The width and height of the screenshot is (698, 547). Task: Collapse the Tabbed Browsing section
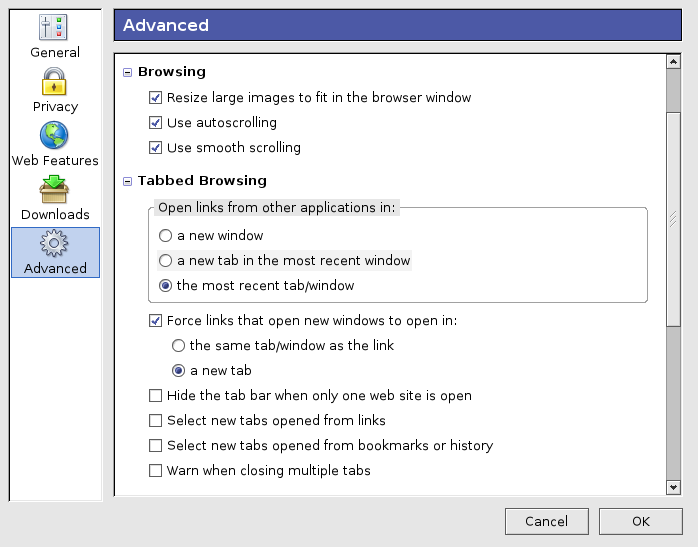pos(127,182)
